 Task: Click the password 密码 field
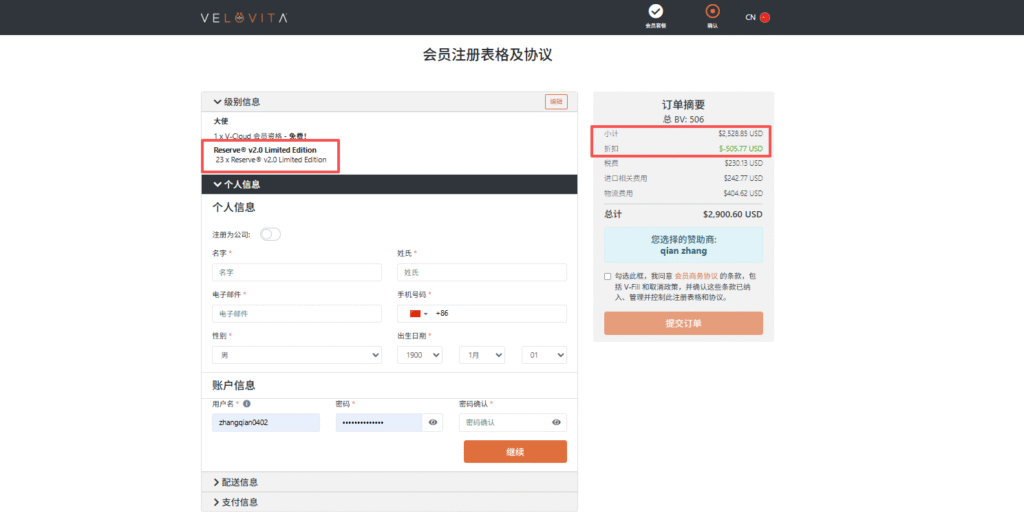pyautogui.click(x=379, y=423)
